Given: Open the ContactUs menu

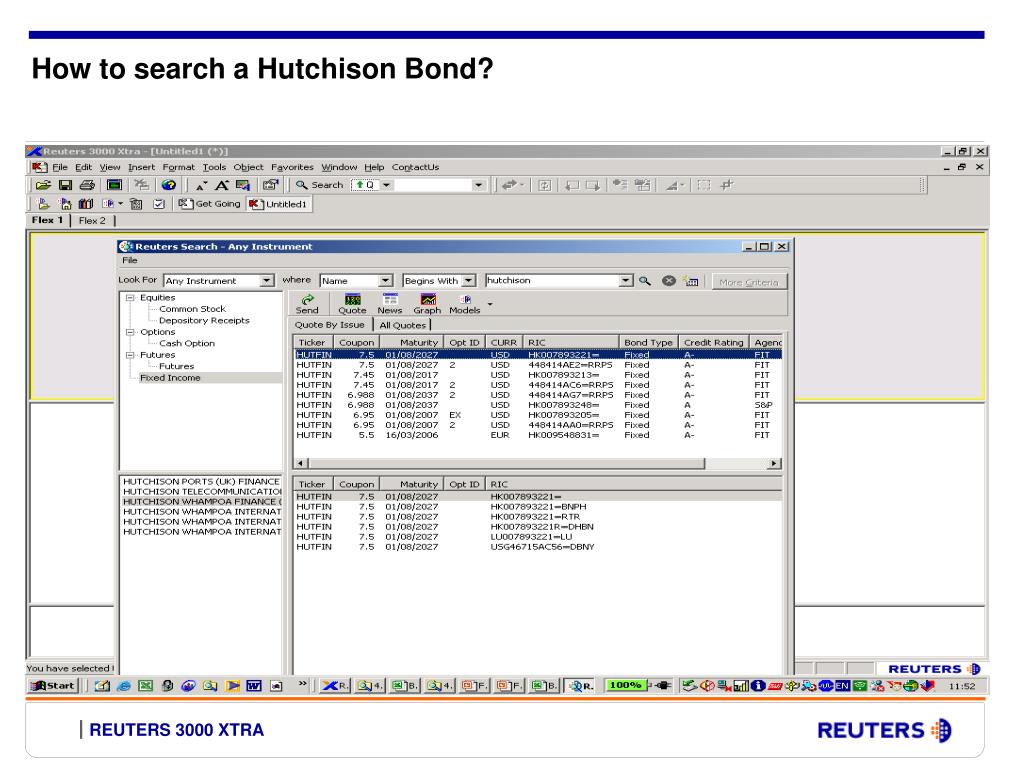Looking at the screenshot, I should [x=415, y=167].
